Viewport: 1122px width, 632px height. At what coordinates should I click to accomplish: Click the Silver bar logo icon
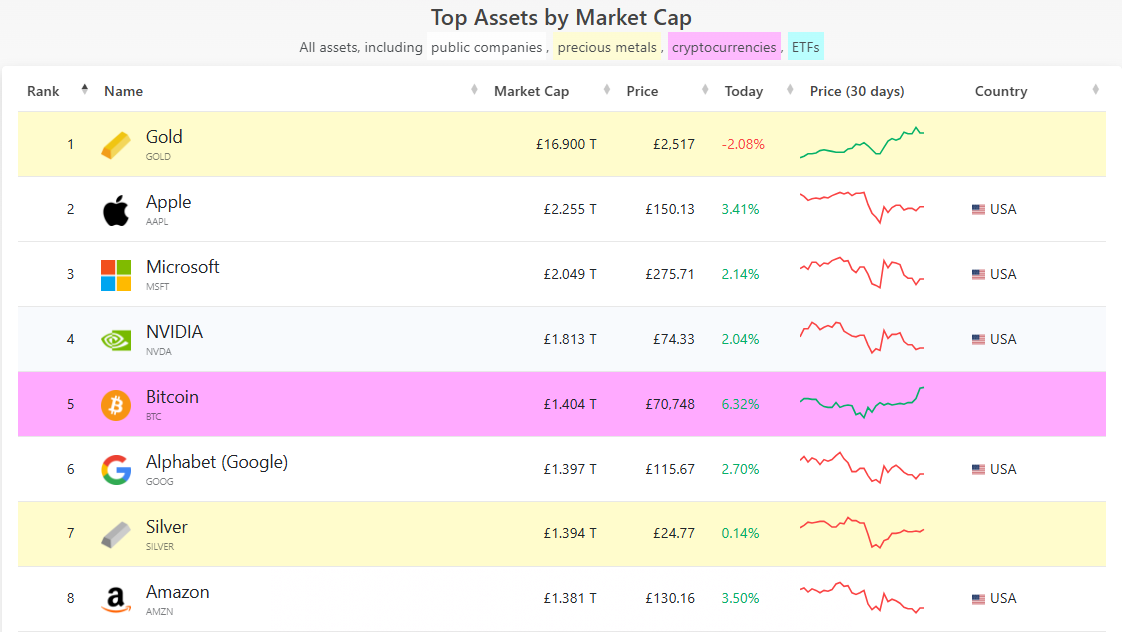tap(114, 533)
